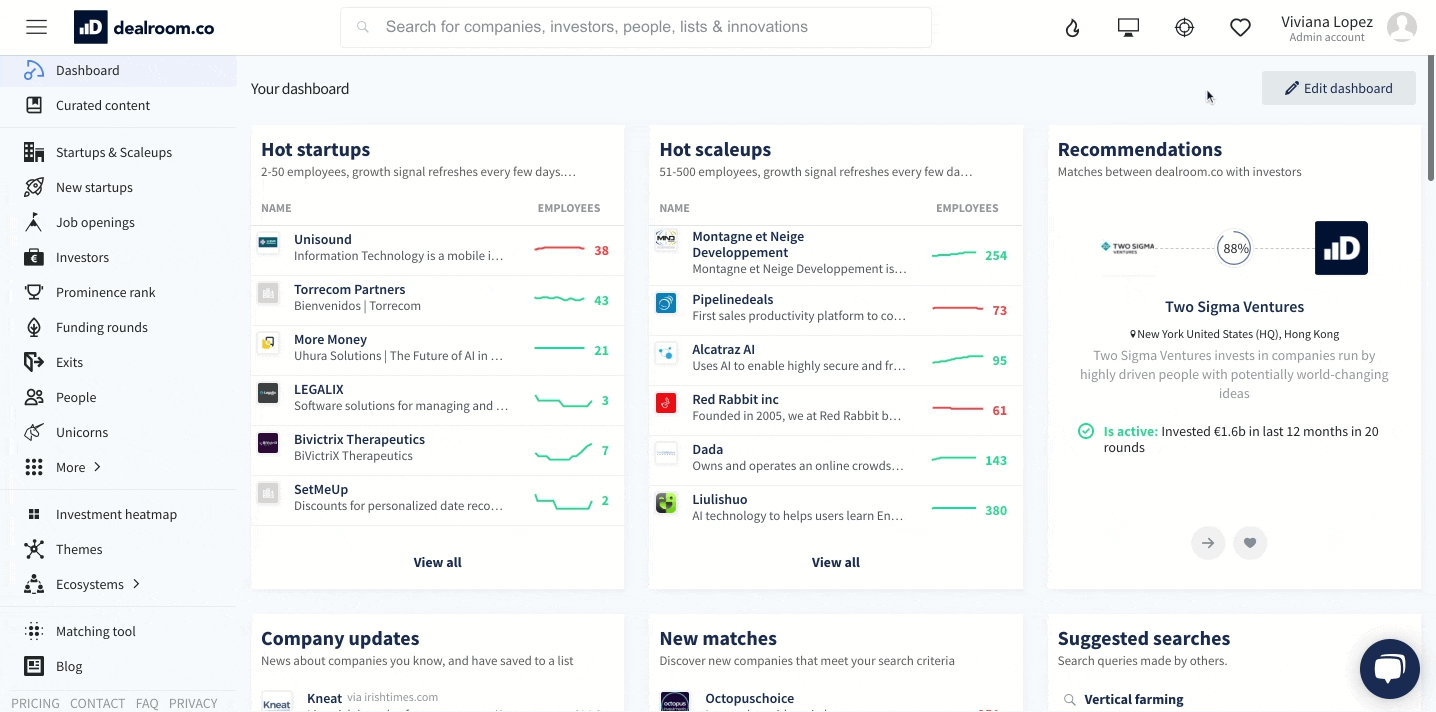Open the PRIVACY footer link

193,703
